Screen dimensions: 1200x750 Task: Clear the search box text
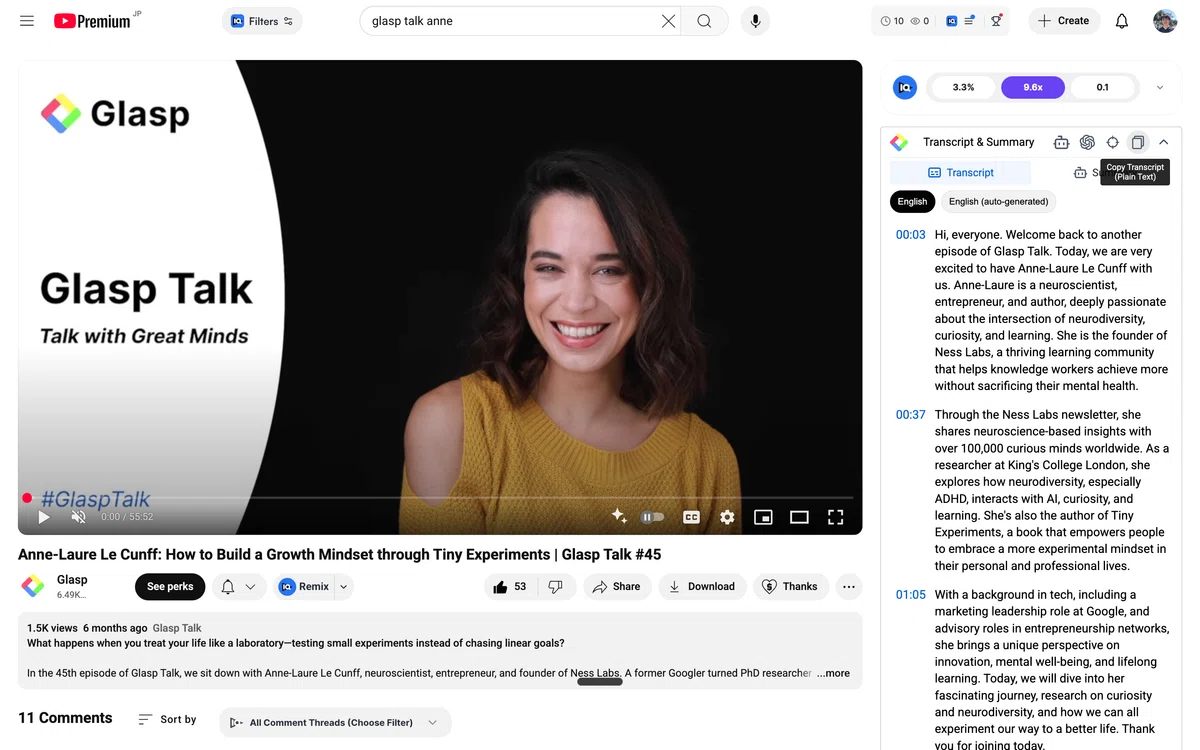(x=669, y=21)
